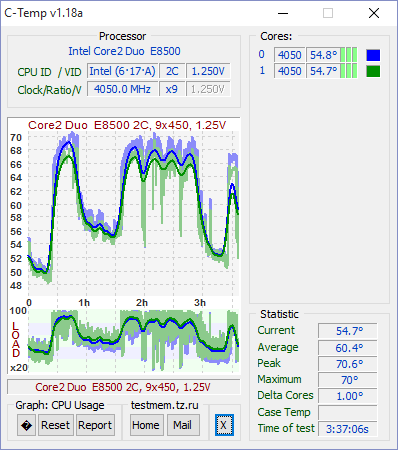Screen dimensions: 398x450
Task: Generate a report with the Report button
Action: (95, 425)
